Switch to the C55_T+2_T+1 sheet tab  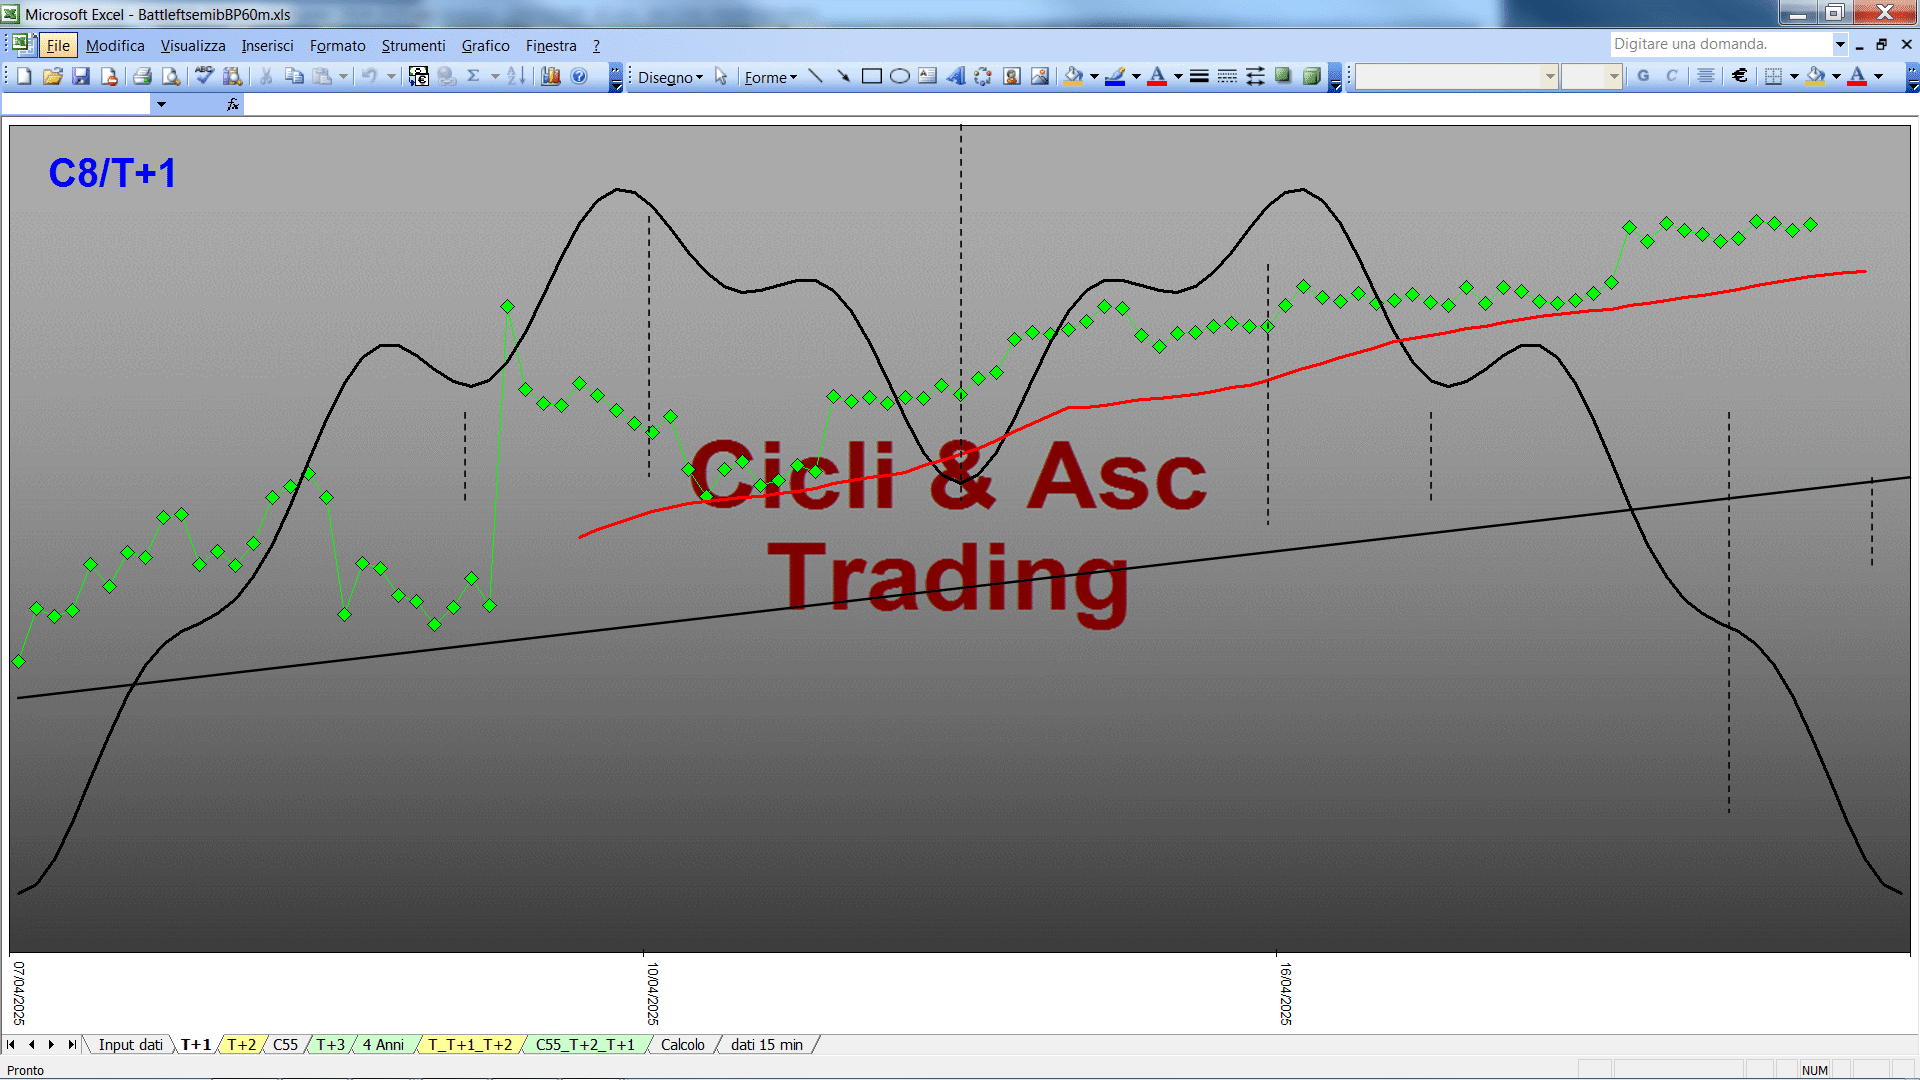(585, 1045)
